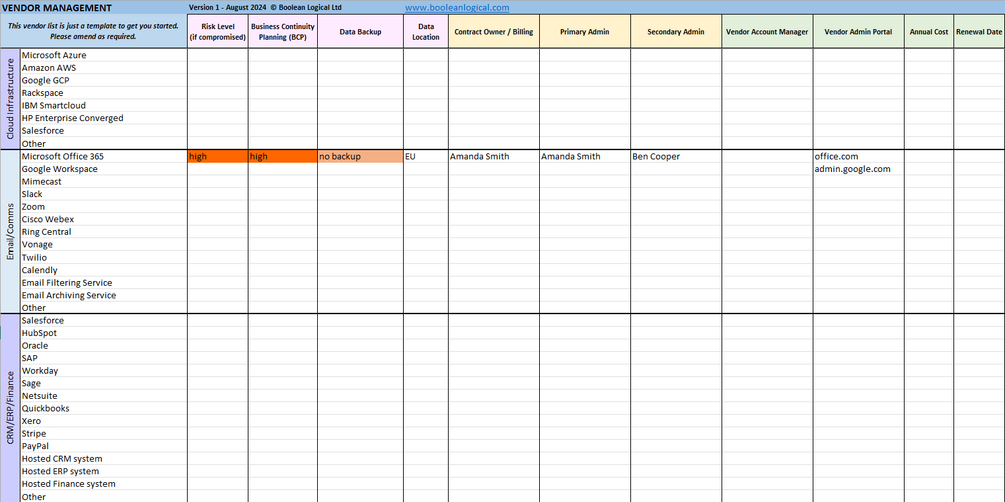Screen dimensions: 1005x502
Task: Click the Cisco Webex vendor cell
Action: (104, 219)
